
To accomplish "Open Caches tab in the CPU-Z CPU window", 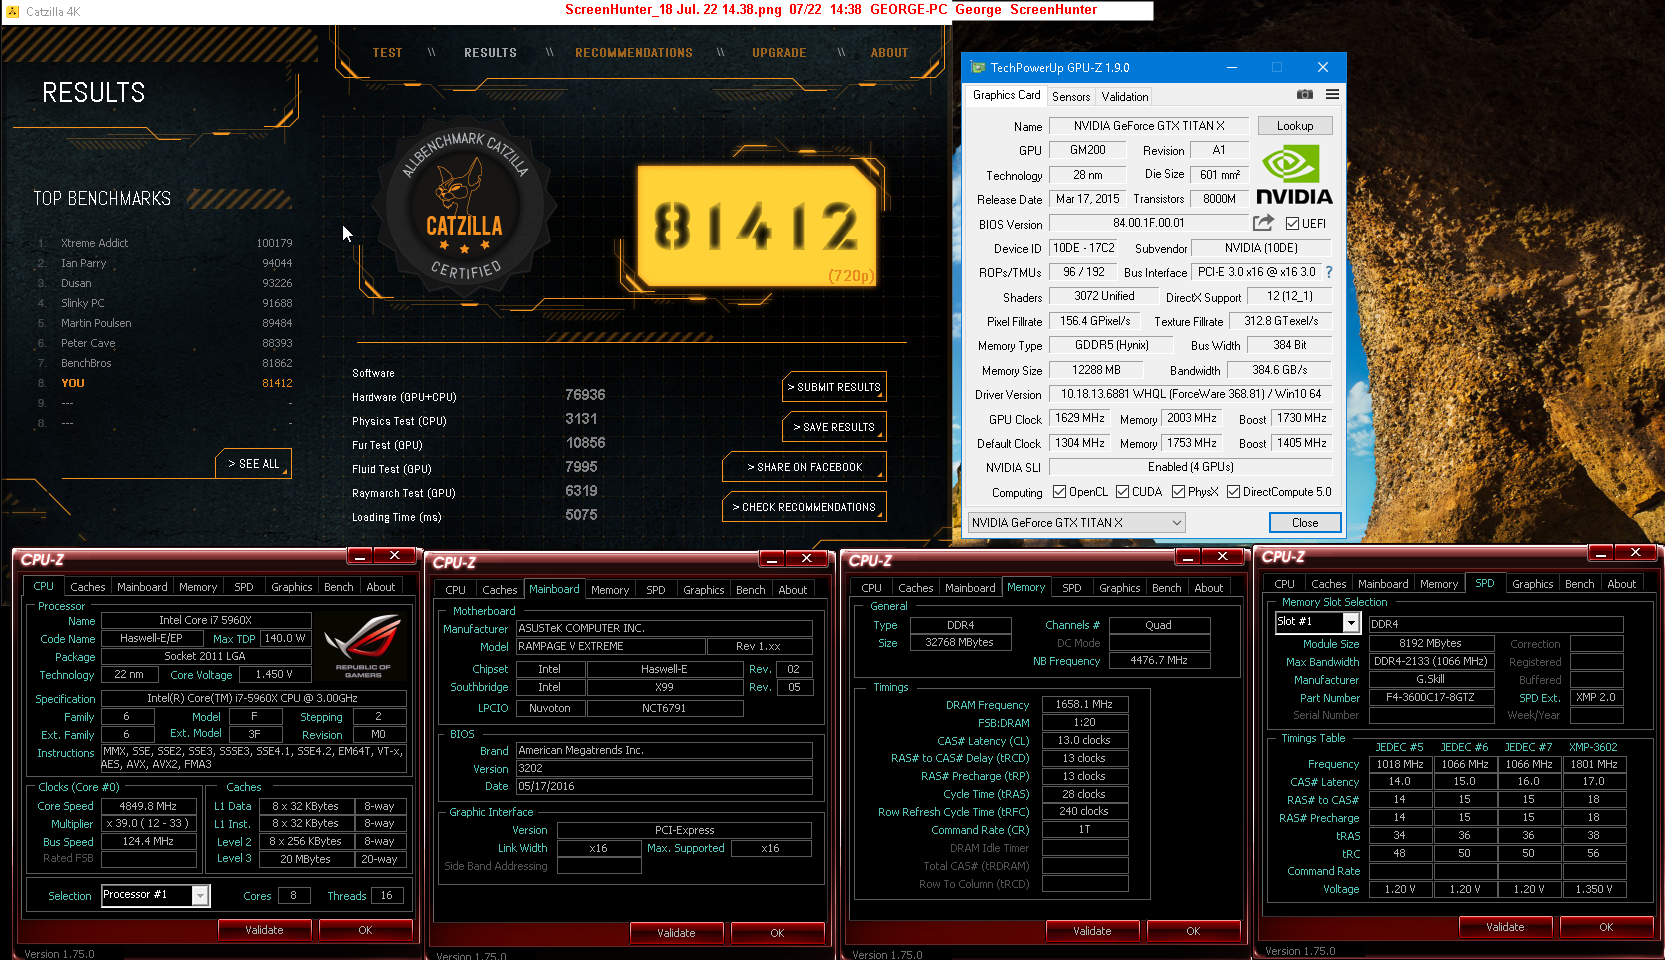I will pyautogui.click(x=87, y=587).
